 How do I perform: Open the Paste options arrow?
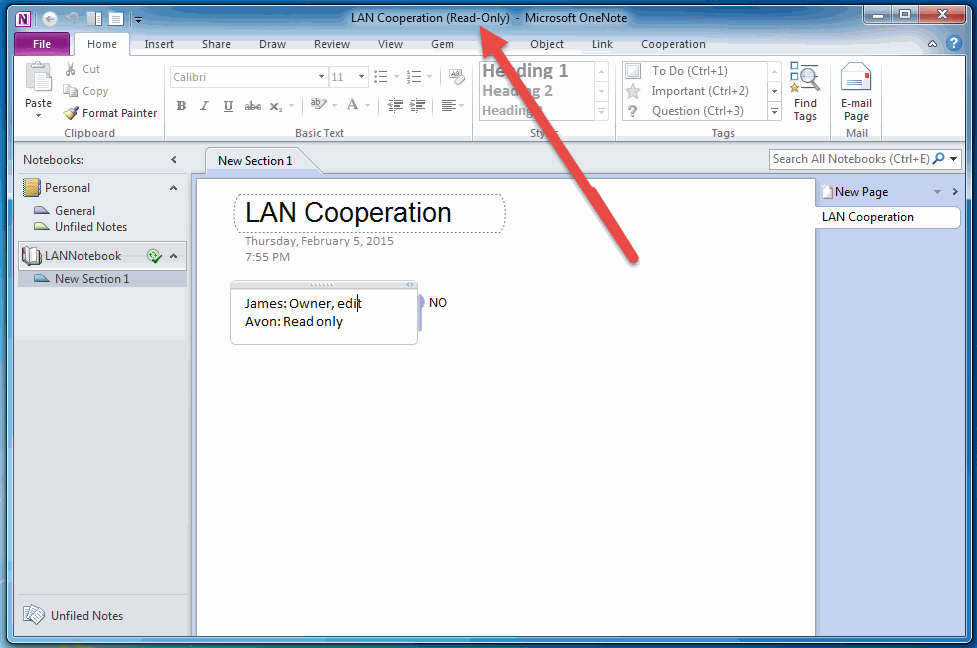click(39, 115)
